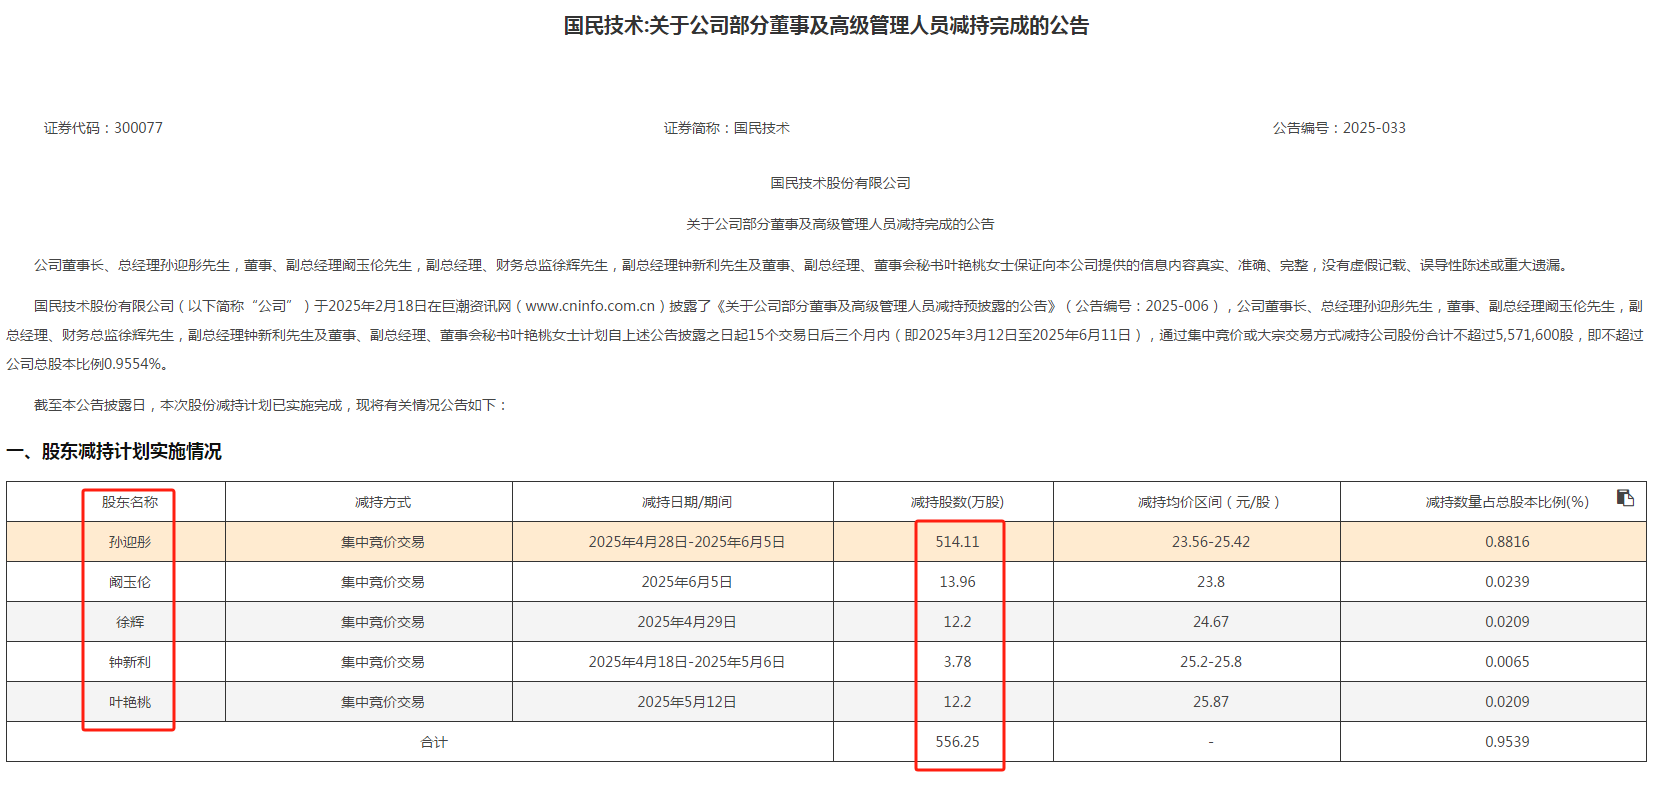Click shares value 12.2 in 叶艳桃 row

(x=957, y=702)
